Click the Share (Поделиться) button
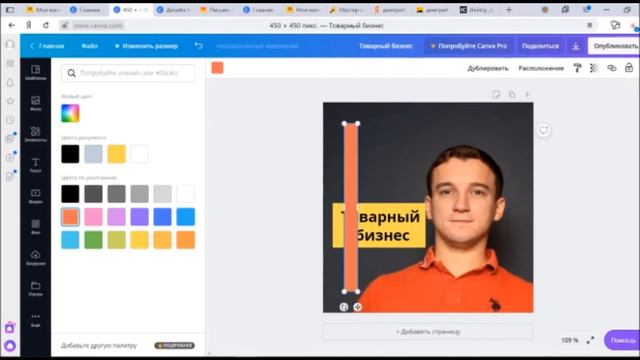The image size is (640, 360). [540, 46]
